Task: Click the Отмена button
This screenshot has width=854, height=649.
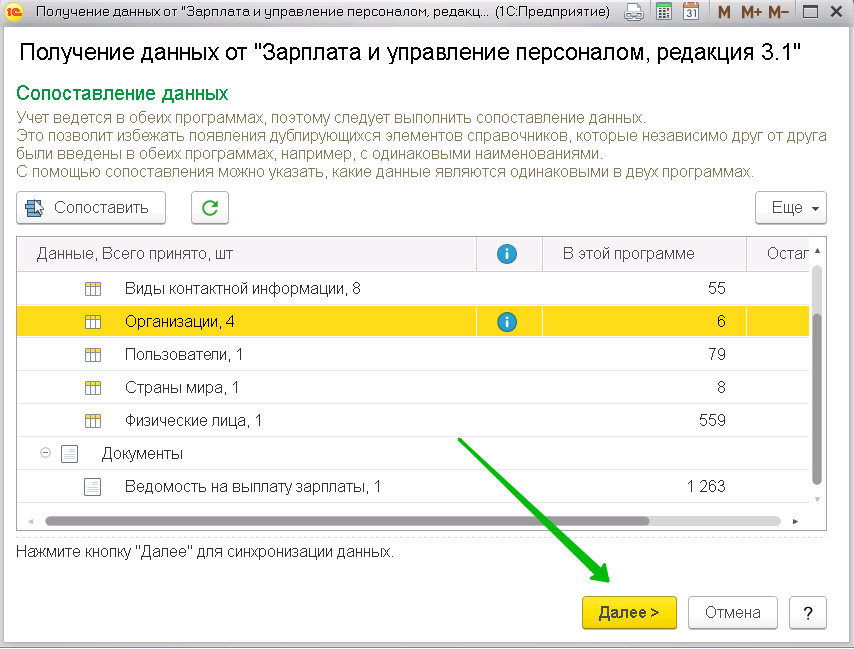Action: pos(733,613)
